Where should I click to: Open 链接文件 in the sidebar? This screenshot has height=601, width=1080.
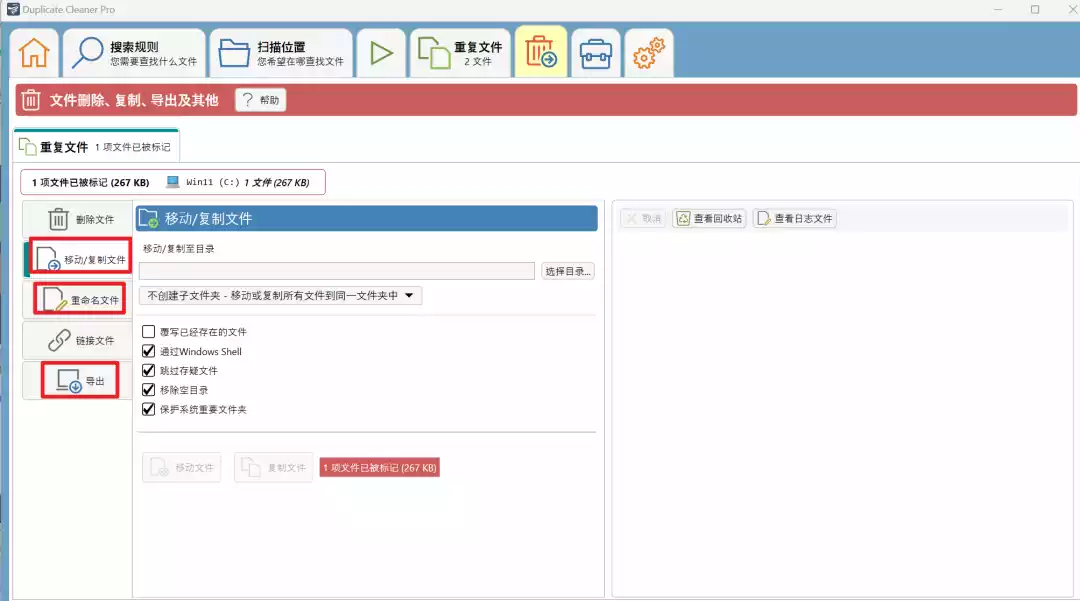click(x=78, y=340)
